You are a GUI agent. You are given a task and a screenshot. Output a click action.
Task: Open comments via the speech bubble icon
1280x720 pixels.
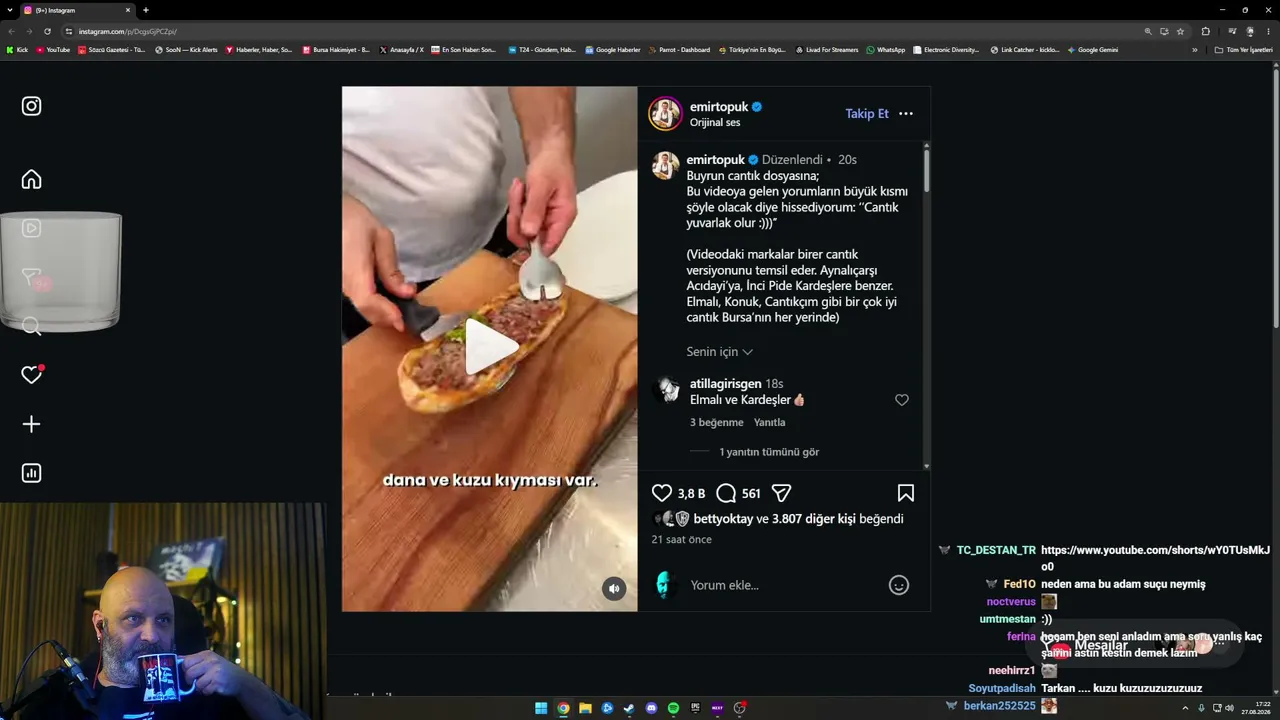(x=727, y=493)
